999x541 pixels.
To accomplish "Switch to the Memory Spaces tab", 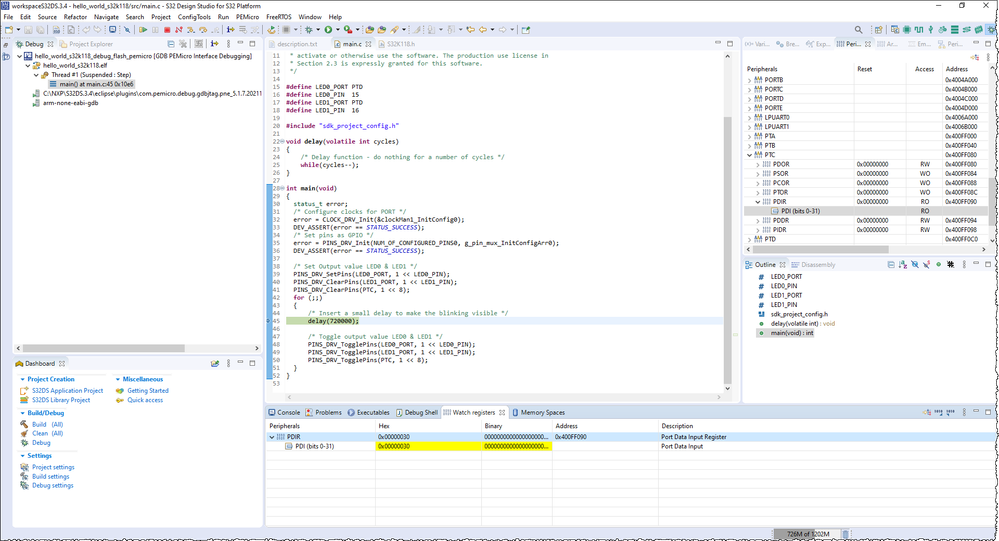I will tap(541, 412).
